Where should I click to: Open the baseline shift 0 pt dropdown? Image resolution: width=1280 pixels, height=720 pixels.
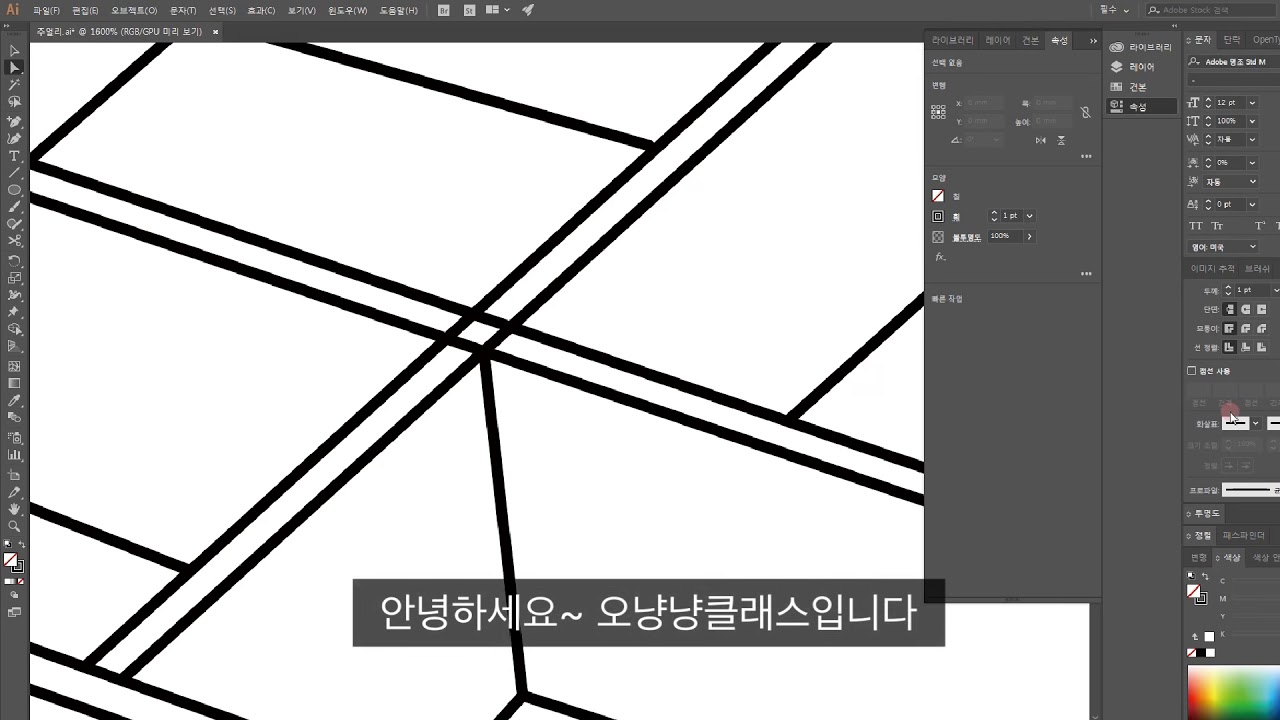(1252, 204)
